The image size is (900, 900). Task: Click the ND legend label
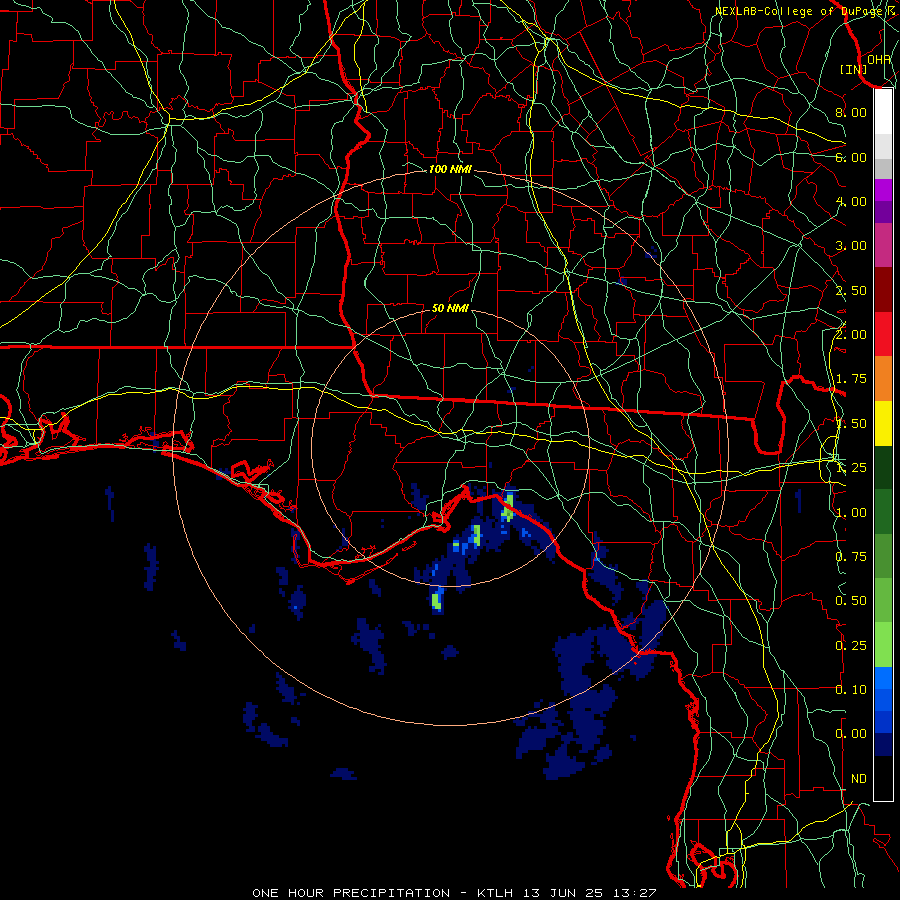[x=859, y=779]
